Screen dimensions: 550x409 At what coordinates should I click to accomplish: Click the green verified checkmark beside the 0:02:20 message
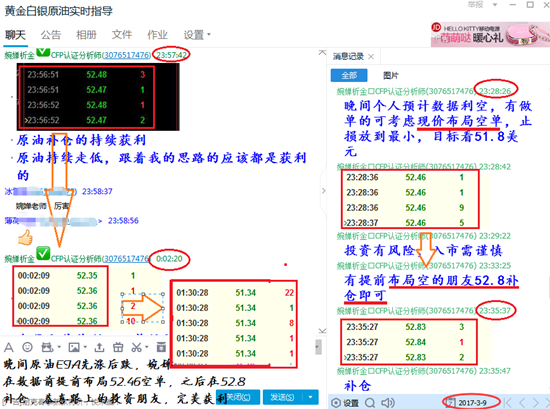click(x=43, y=253)
